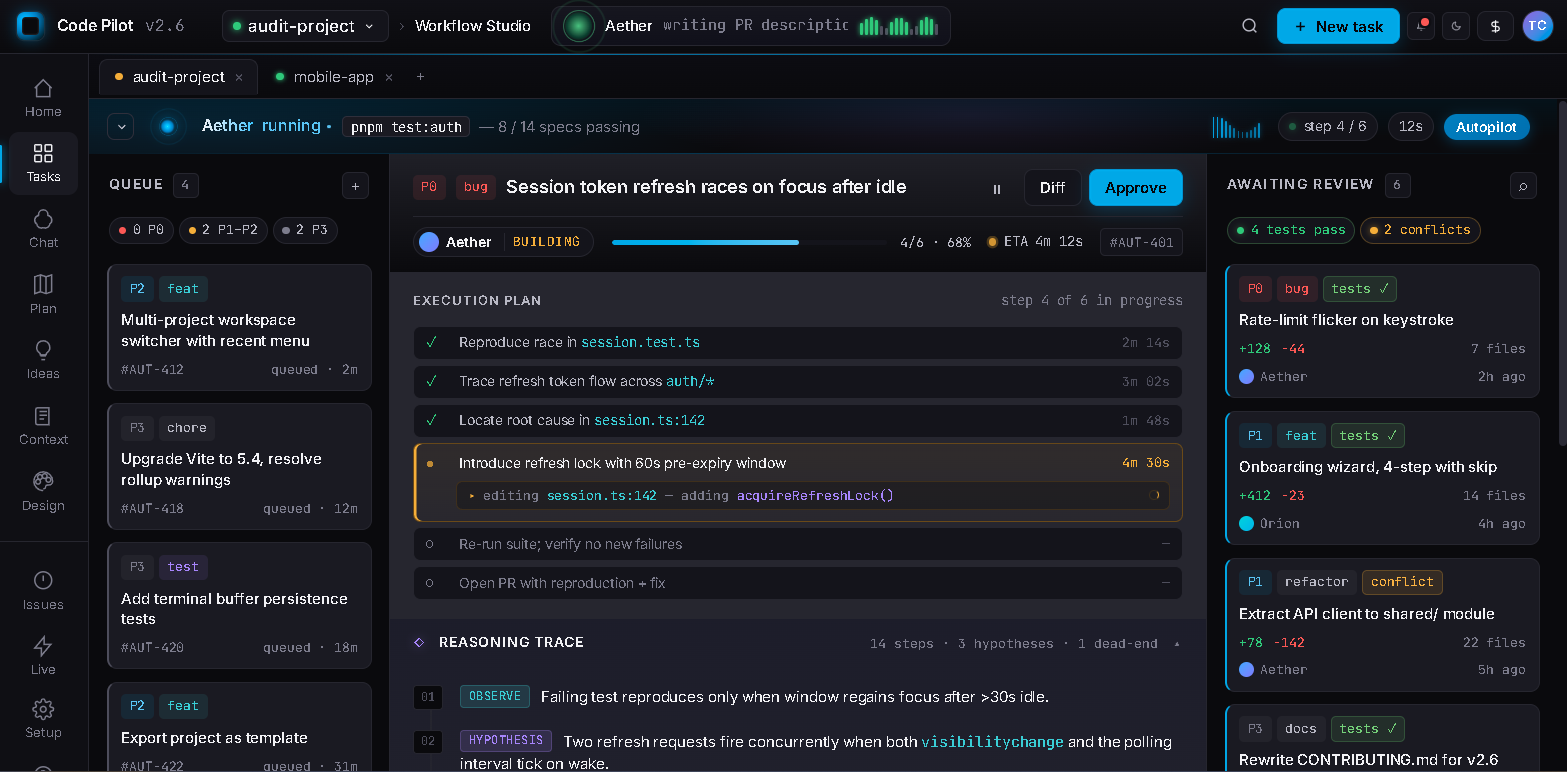Viewport: 1567px width, 772px height.
Task: Click the search magnifier in top bar
Action: (x=1249, y=26)
